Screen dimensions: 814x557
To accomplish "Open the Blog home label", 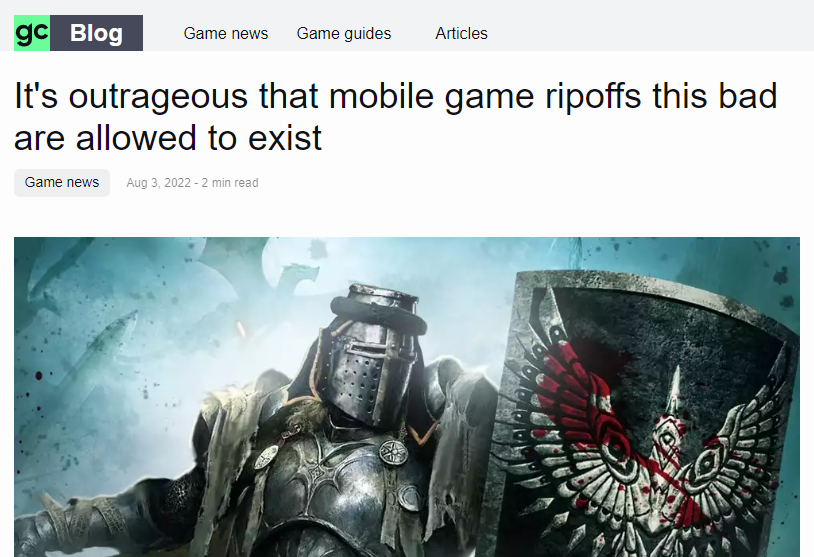I will pyautogui.click(x=97, y=33).
